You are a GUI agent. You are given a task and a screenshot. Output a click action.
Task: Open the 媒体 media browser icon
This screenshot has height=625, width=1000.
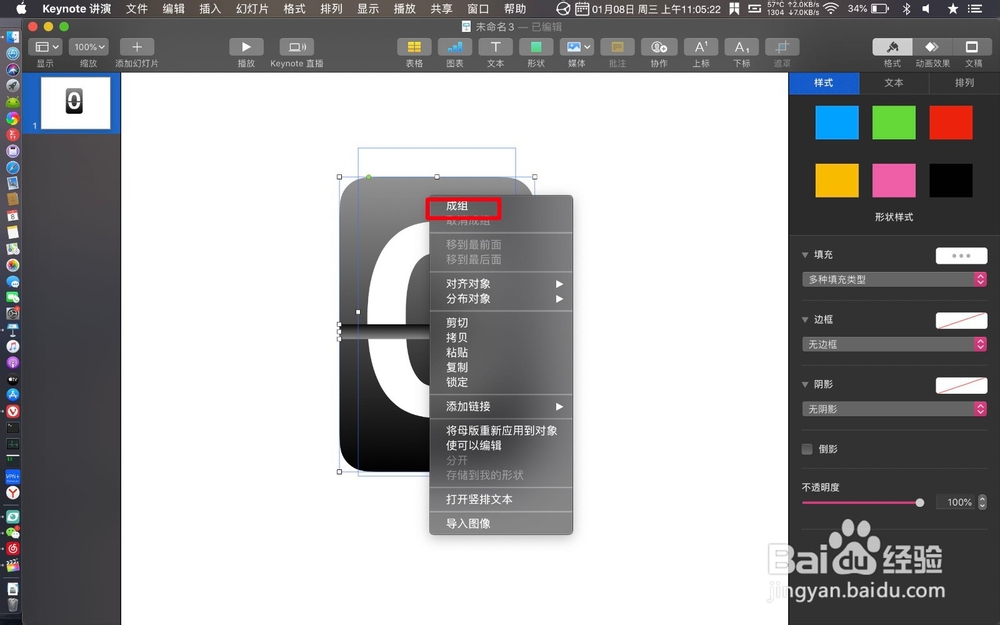tap(576, 46)
